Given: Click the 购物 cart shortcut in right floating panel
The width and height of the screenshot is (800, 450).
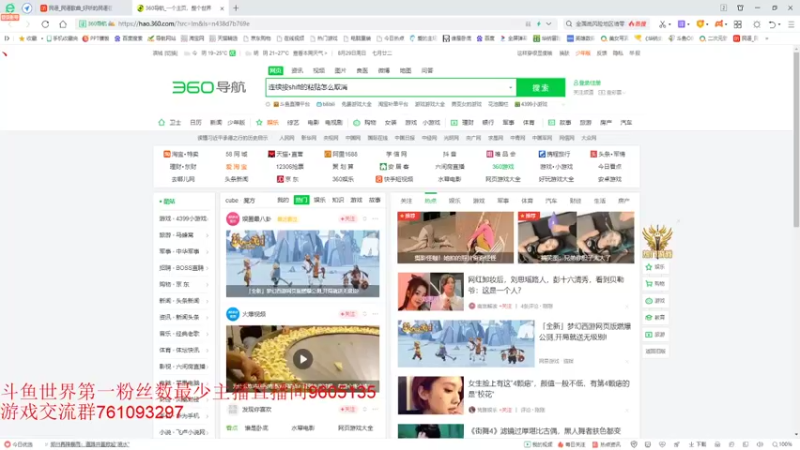Looking at the screenshot, I should pos(655,284).
